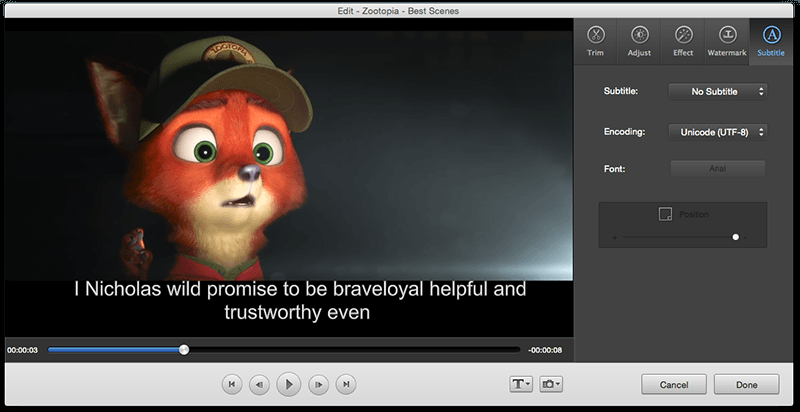
Task: Step back one frame
Action: [259, 384]
